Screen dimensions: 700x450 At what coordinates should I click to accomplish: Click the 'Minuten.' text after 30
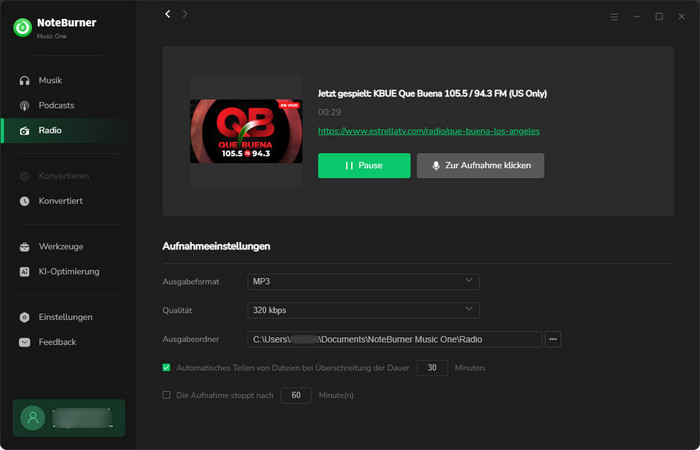coord(471,368)
